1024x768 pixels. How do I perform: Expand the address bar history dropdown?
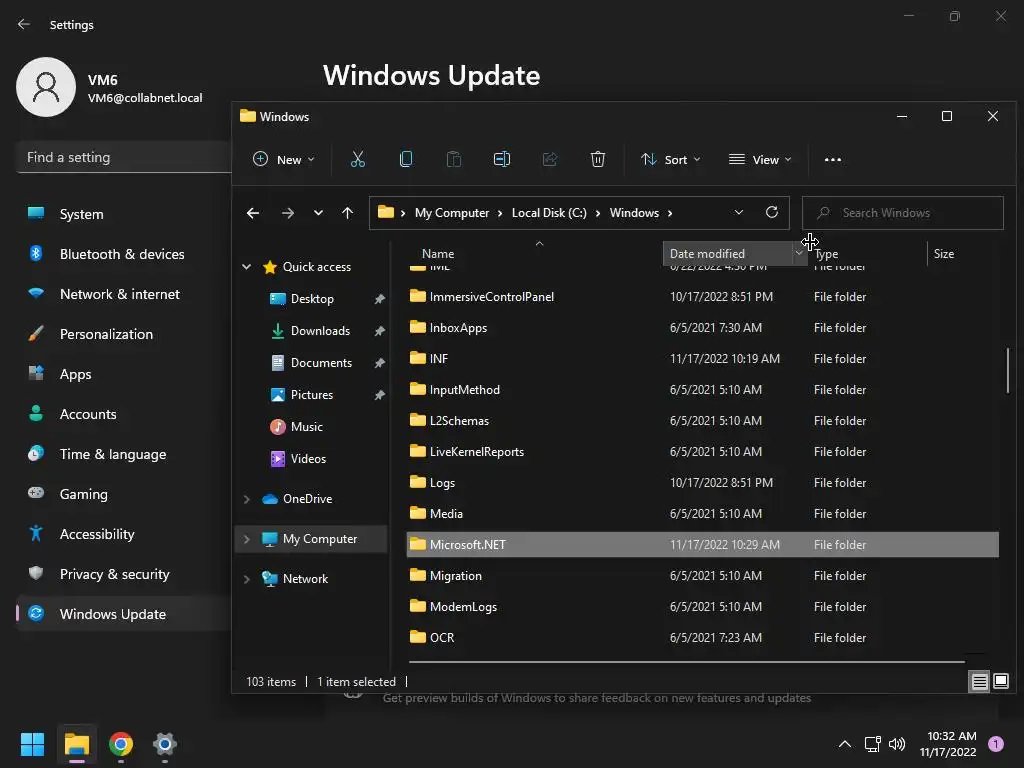pos(739,212)
